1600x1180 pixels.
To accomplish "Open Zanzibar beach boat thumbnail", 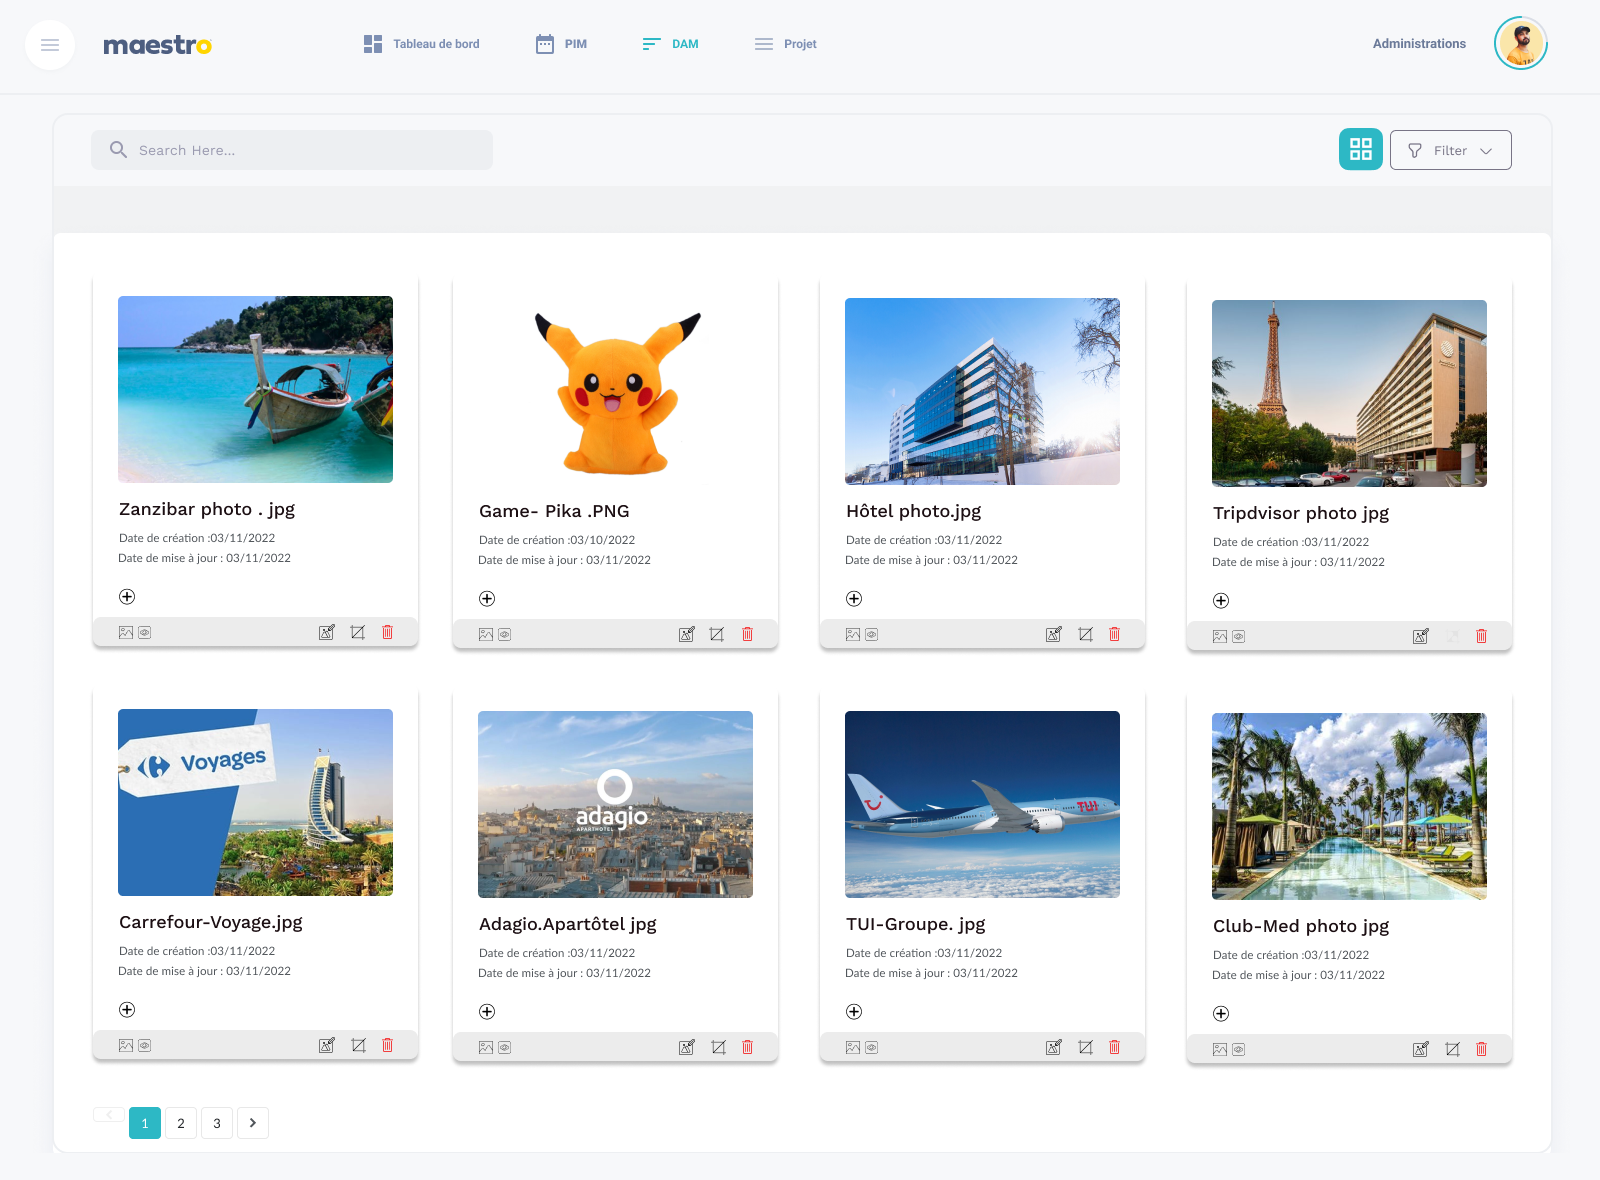I will click(255, 389).
